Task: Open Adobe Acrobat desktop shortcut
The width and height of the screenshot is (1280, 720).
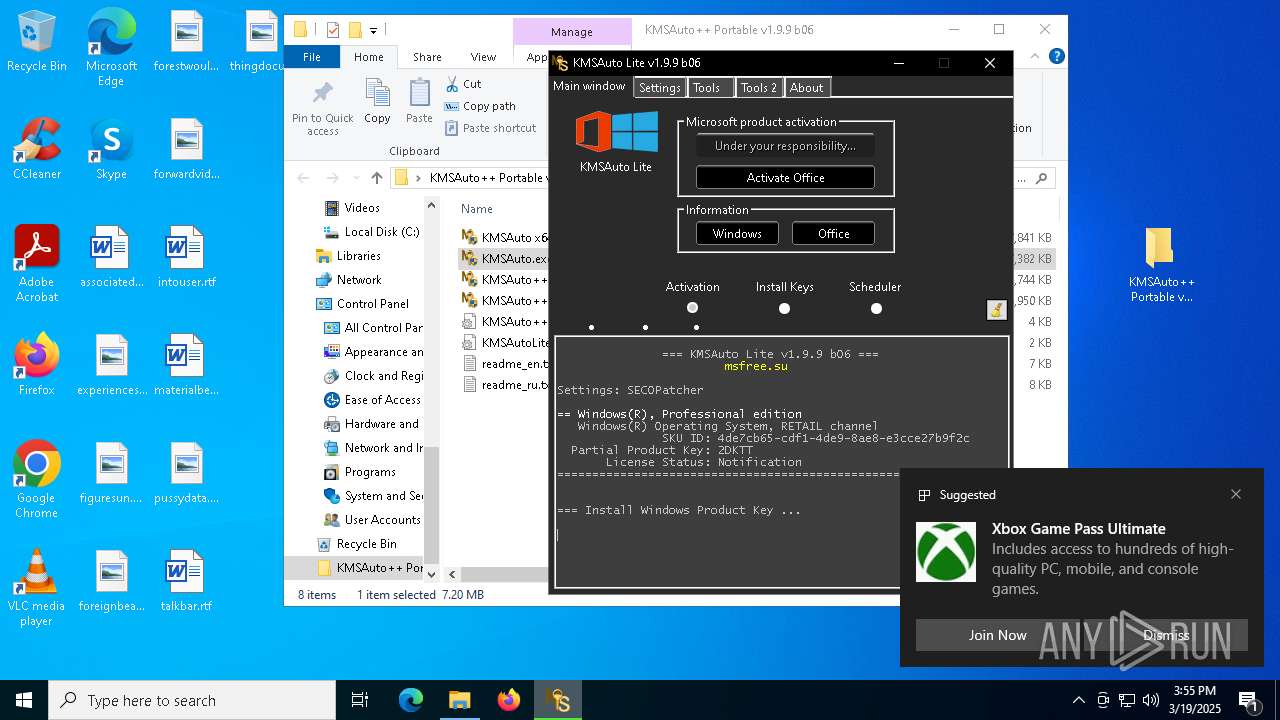Action: tap(36, 264)
